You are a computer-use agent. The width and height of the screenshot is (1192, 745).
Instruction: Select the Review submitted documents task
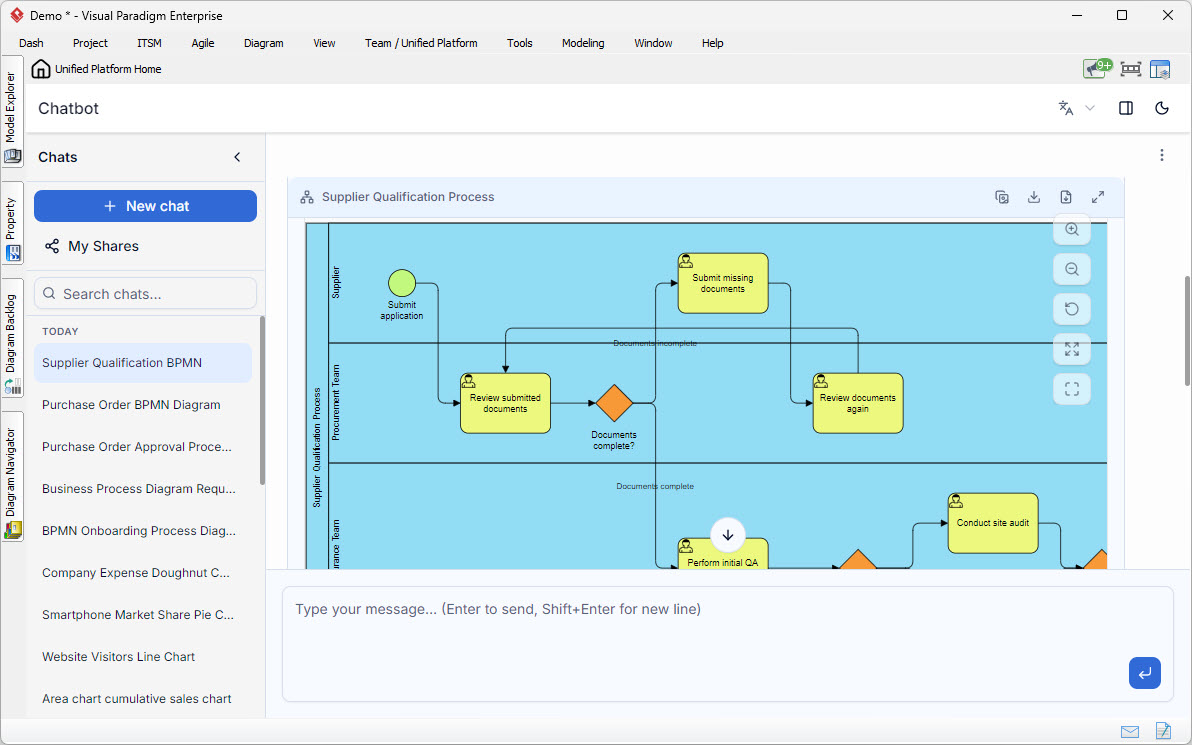[x=506, y=403]
